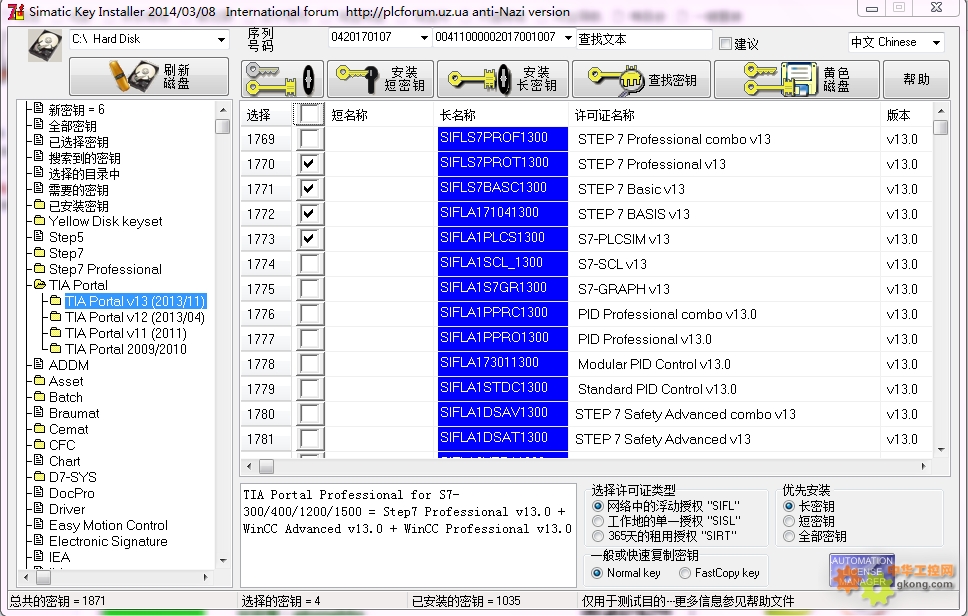
Task: Click the yellow disk button (黄色磁盘)
Action: coord(796,79)
